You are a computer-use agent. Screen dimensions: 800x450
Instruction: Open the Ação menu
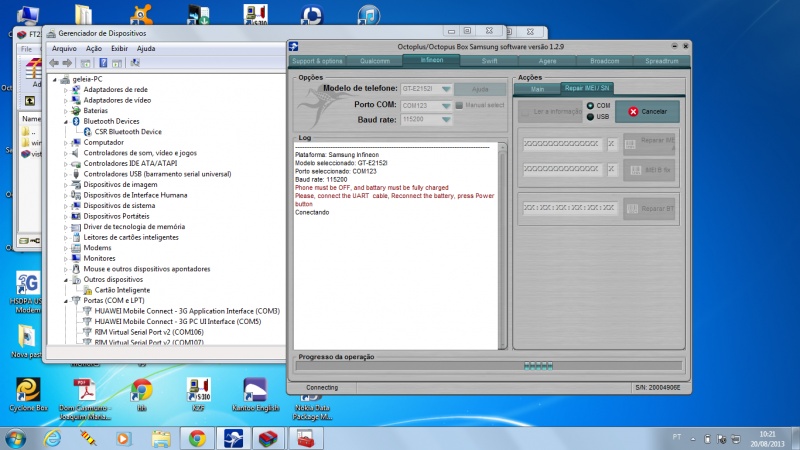click(93, 48)
